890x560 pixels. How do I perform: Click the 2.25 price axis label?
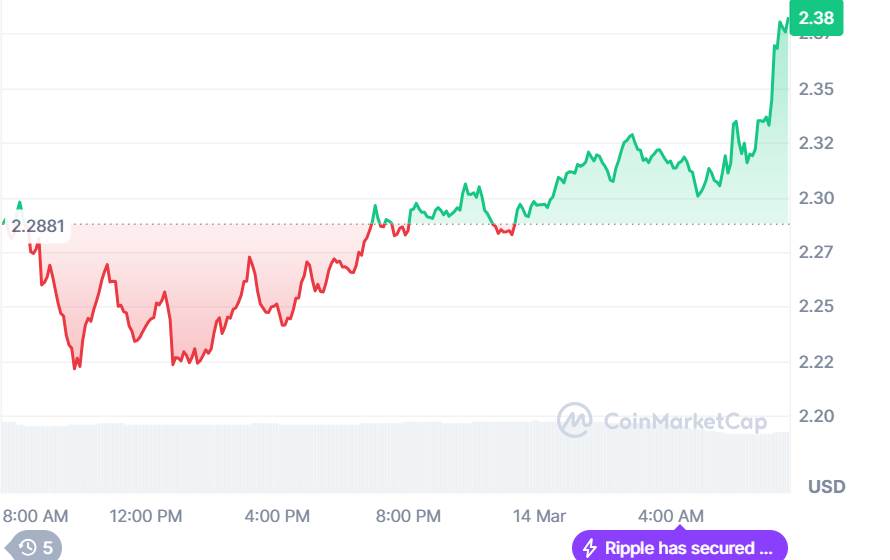click(819, 306)
